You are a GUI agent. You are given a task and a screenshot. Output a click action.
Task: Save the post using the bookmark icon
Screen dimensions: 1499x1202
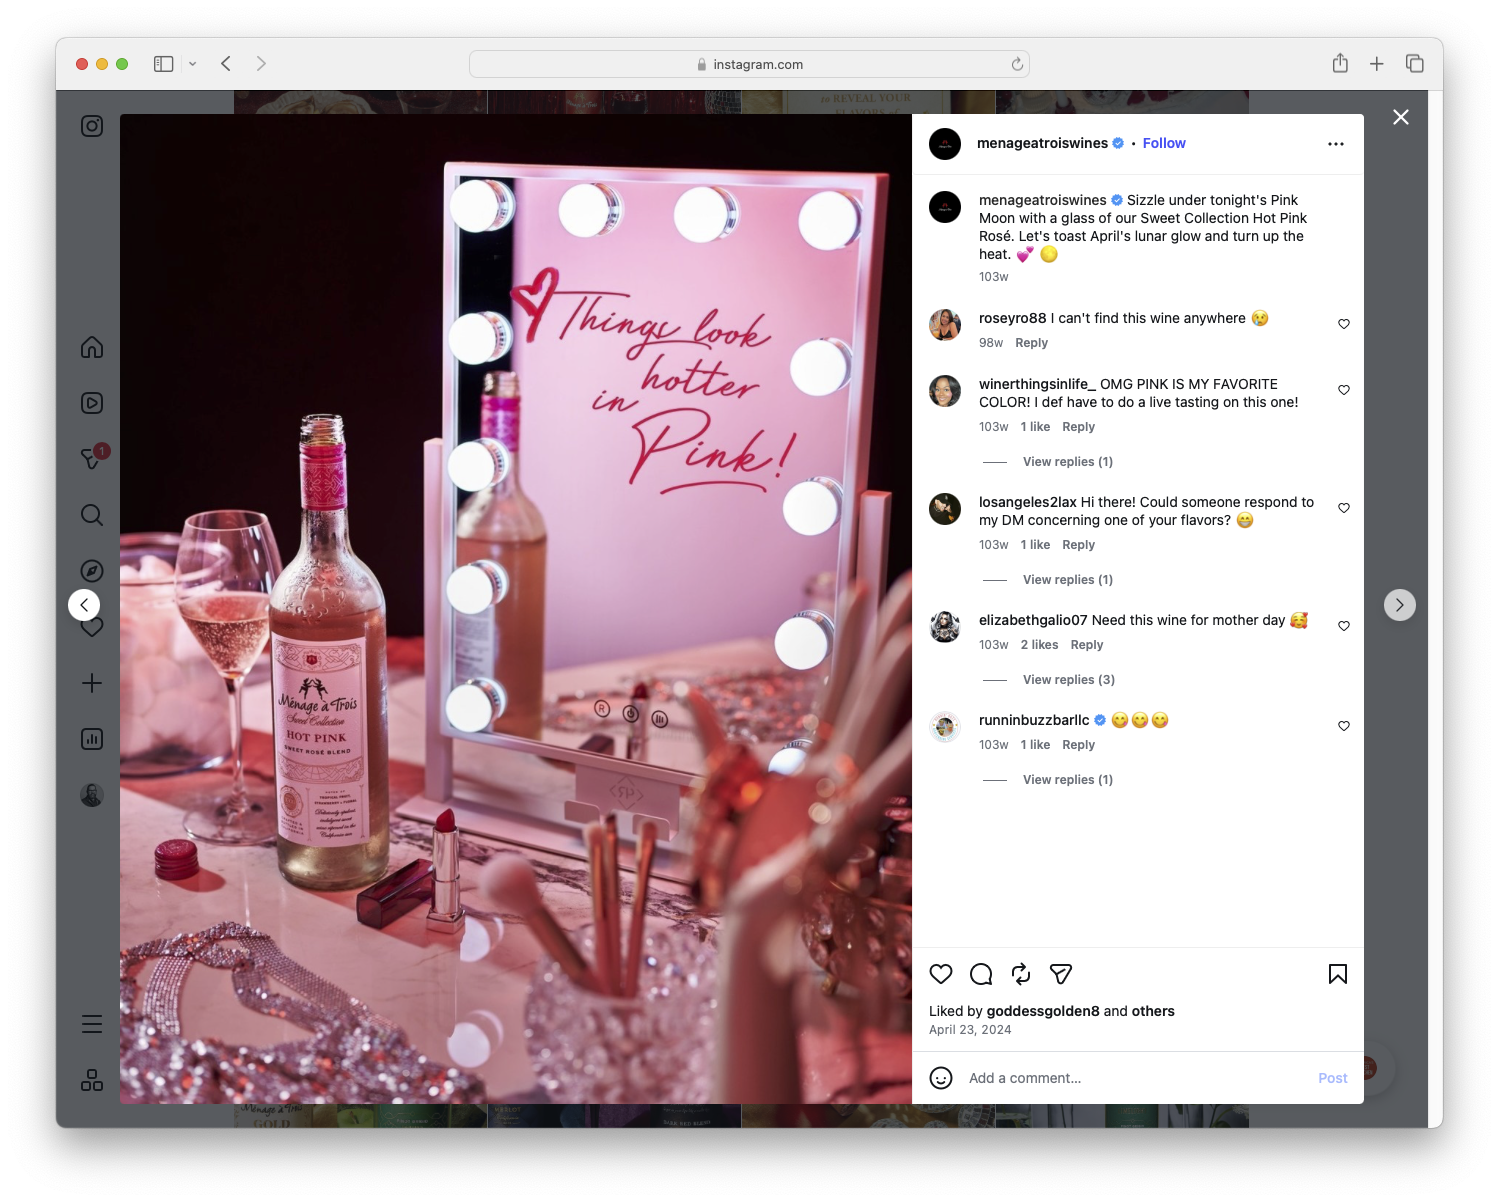point(1337,974)
